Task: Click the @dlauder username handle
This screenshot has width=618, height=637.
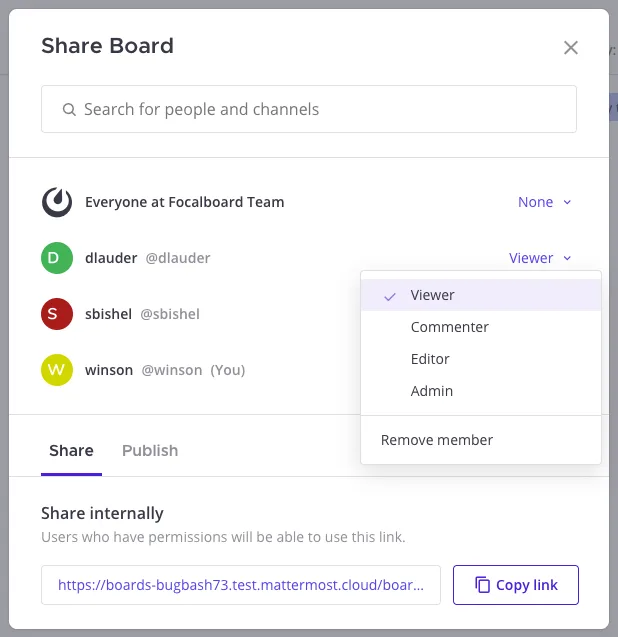Action: (x=178, y=258)
